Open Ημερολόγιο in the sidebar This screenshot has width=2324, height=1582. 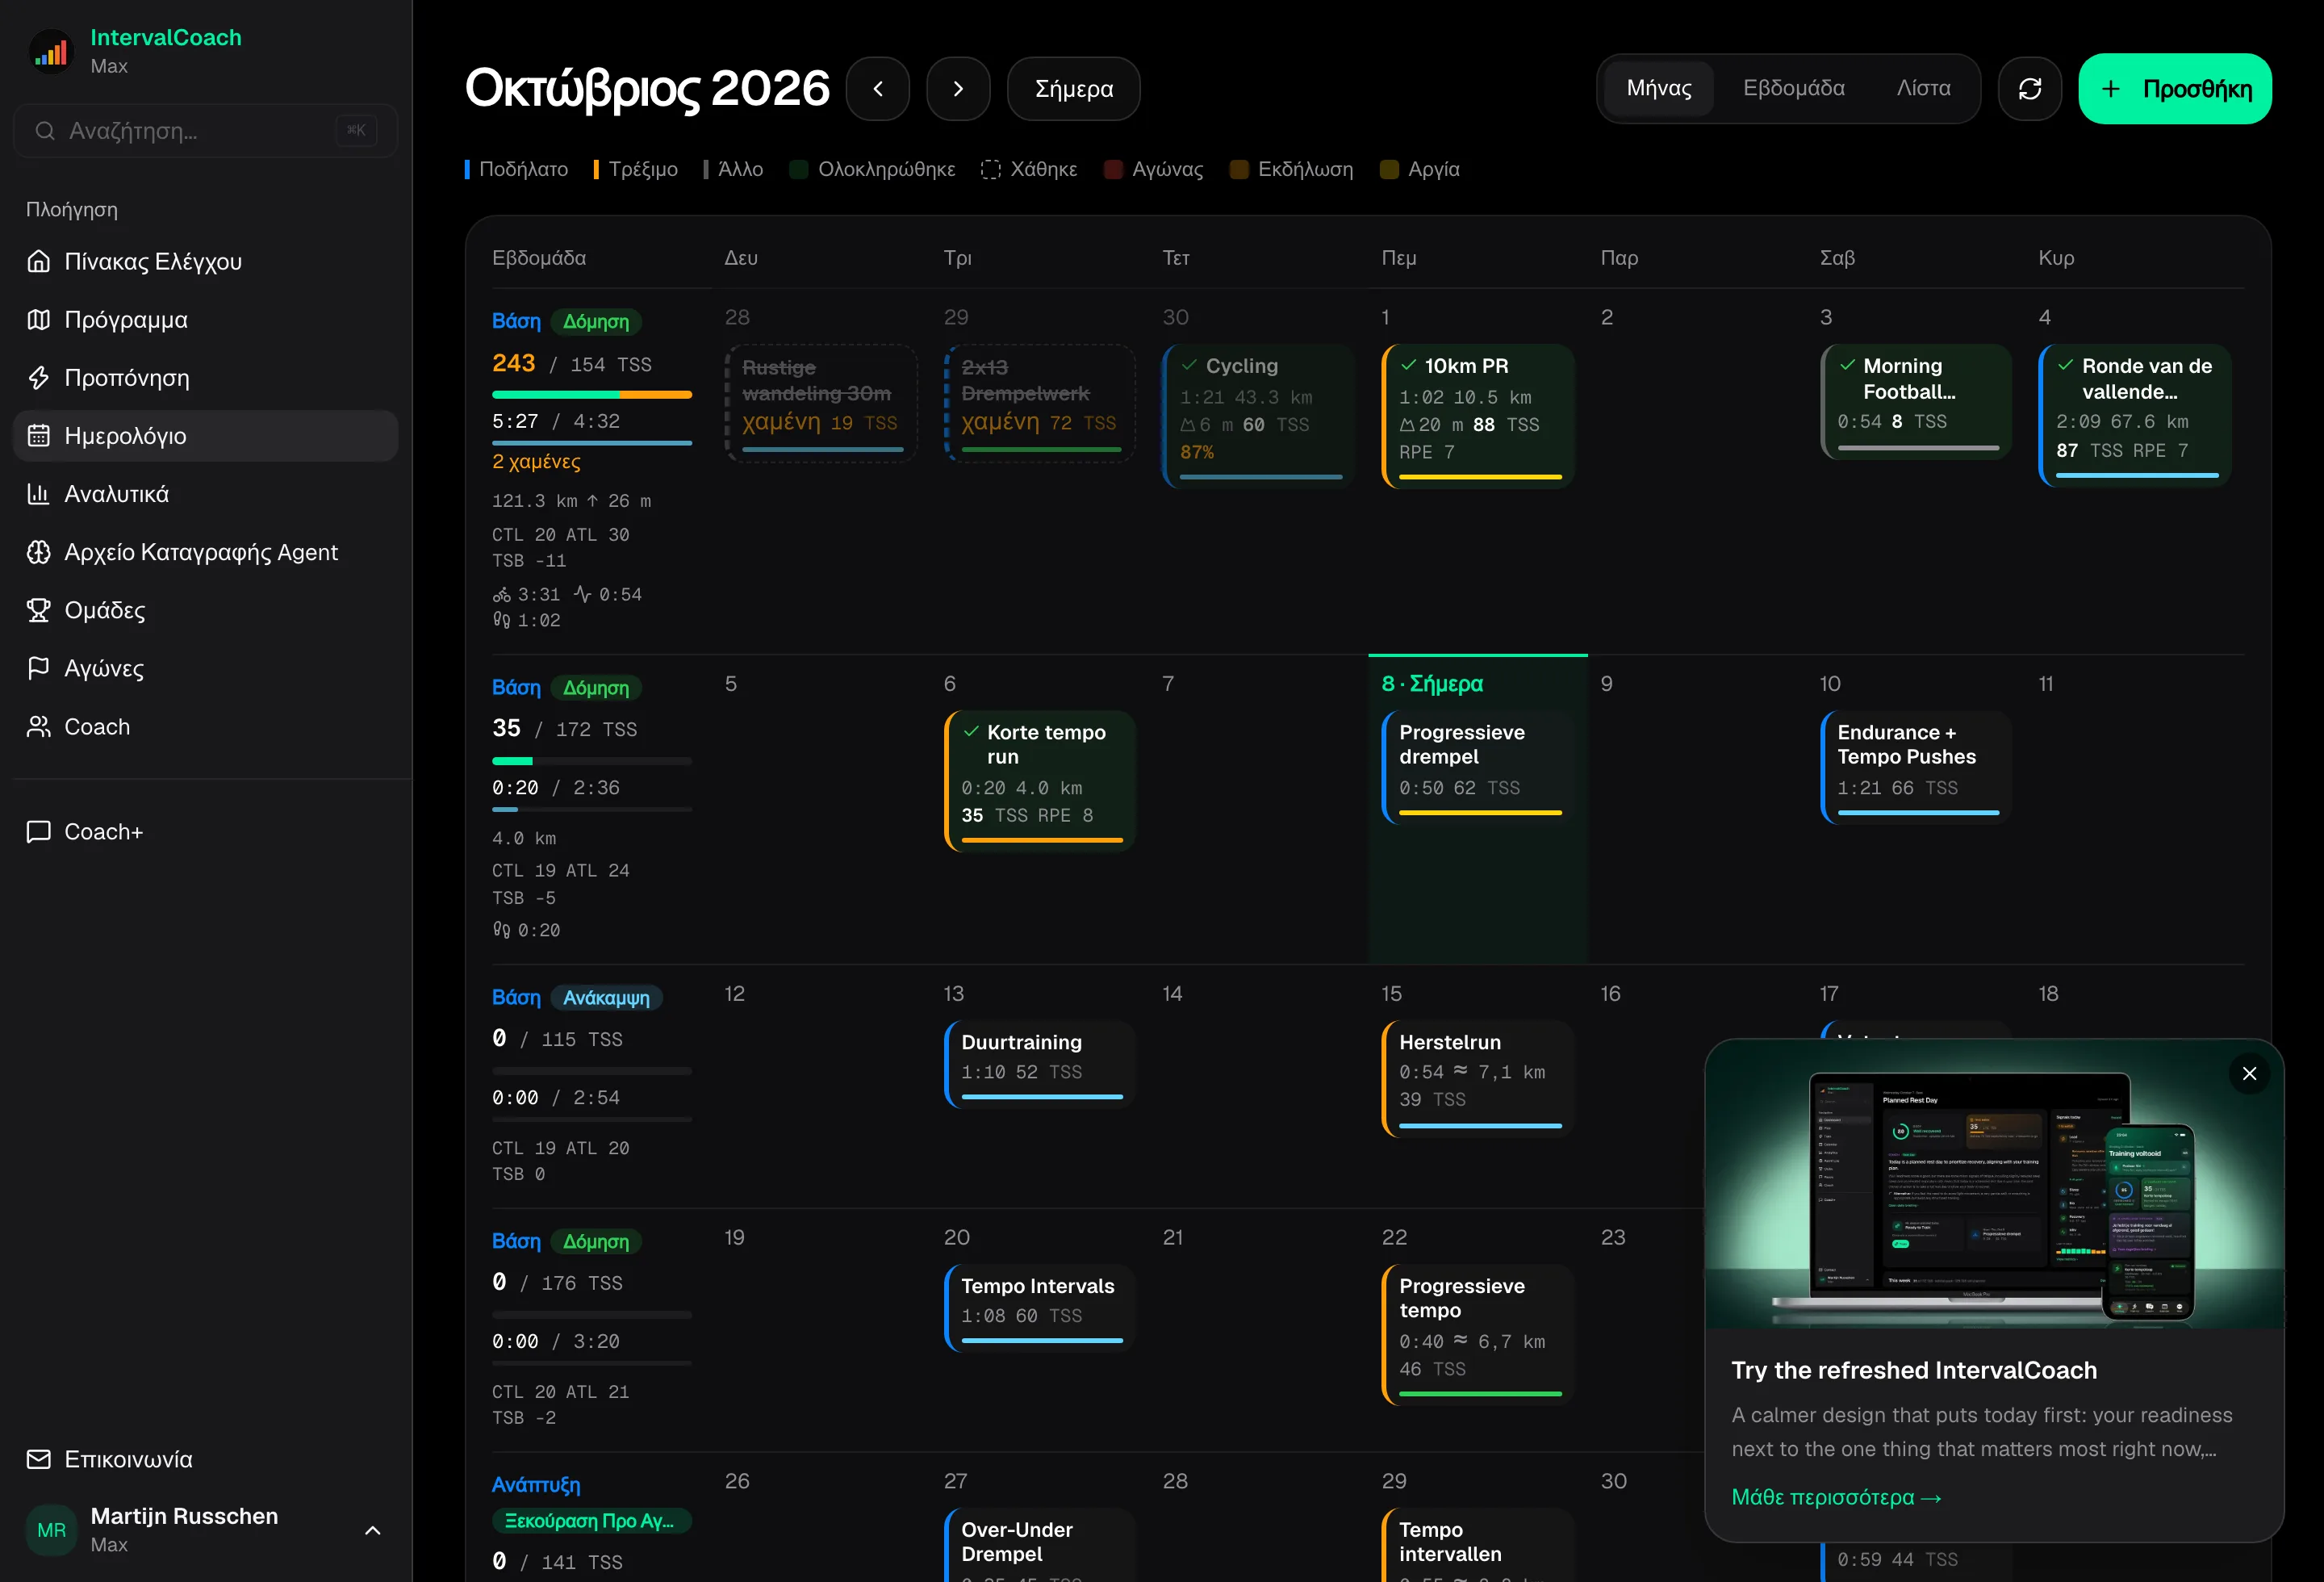pos(206,435)
